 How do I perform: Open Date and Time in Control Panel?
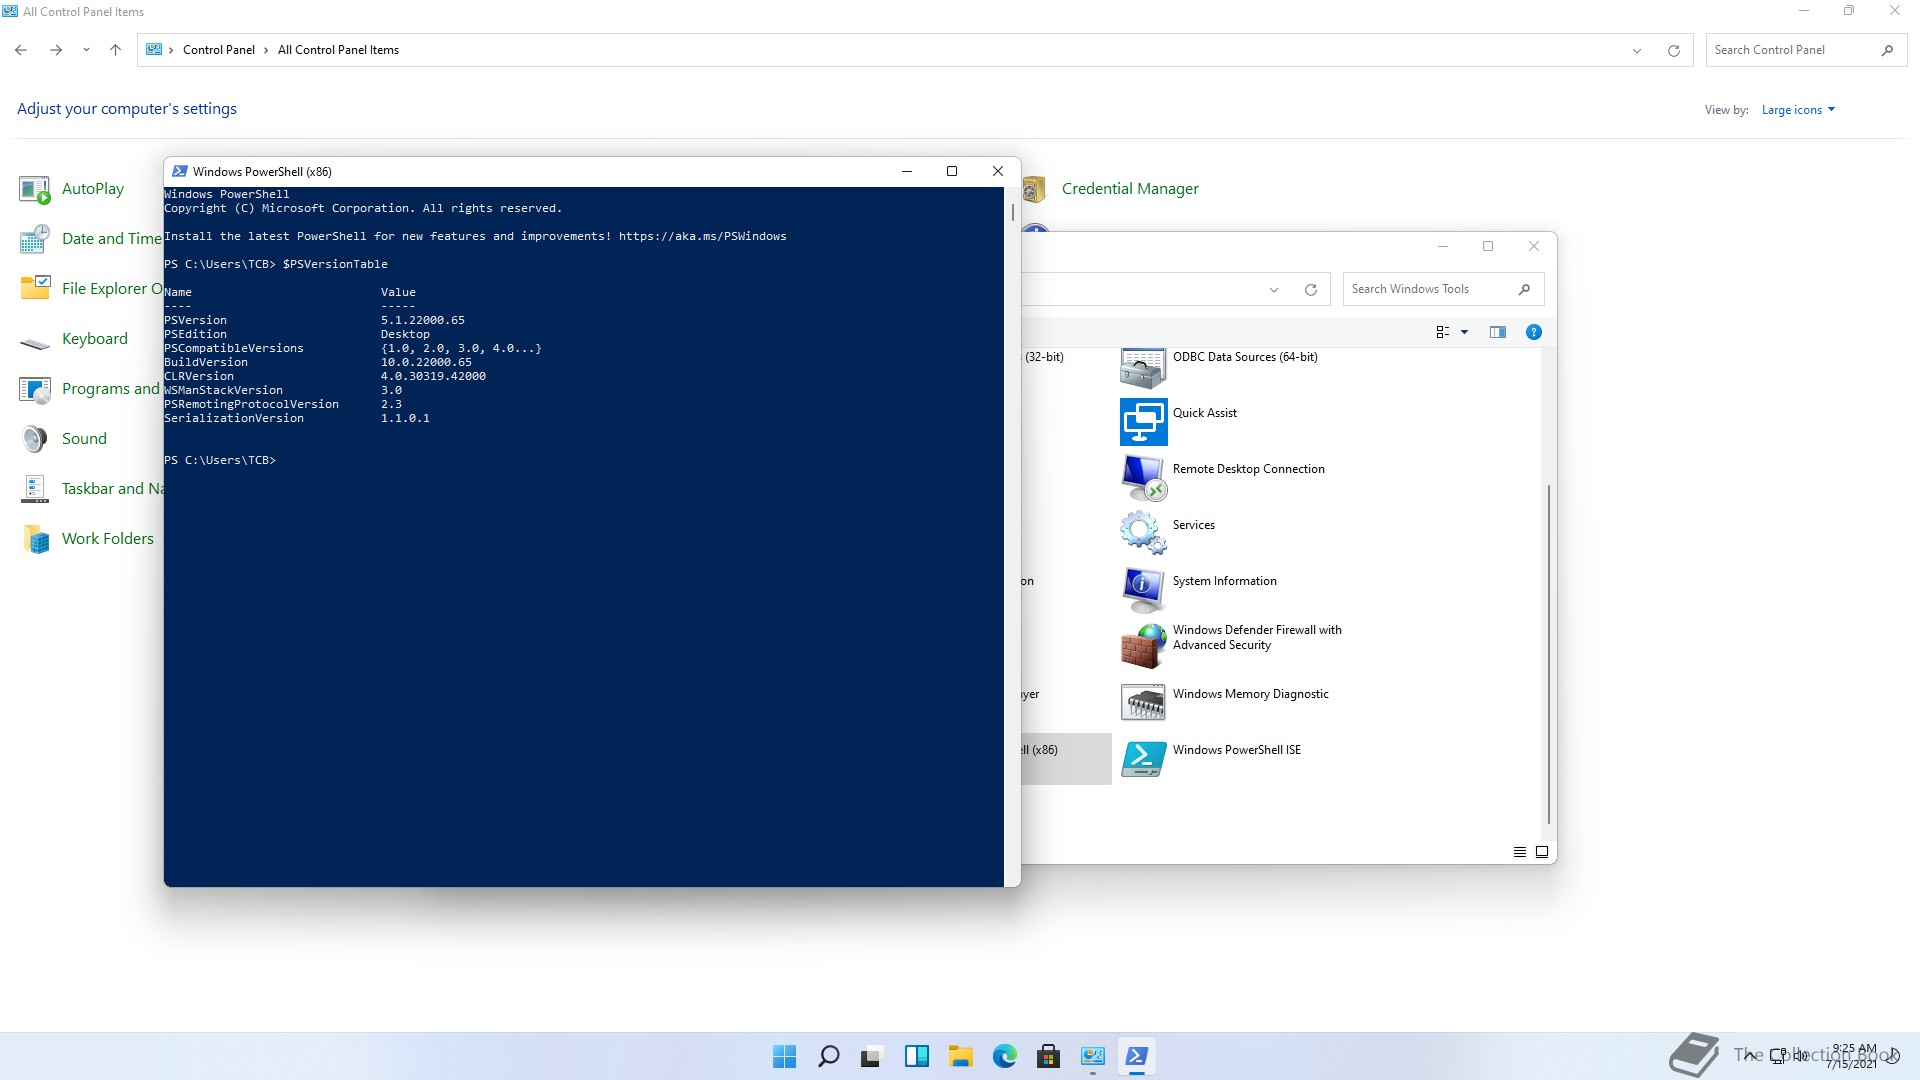(90, 239)
